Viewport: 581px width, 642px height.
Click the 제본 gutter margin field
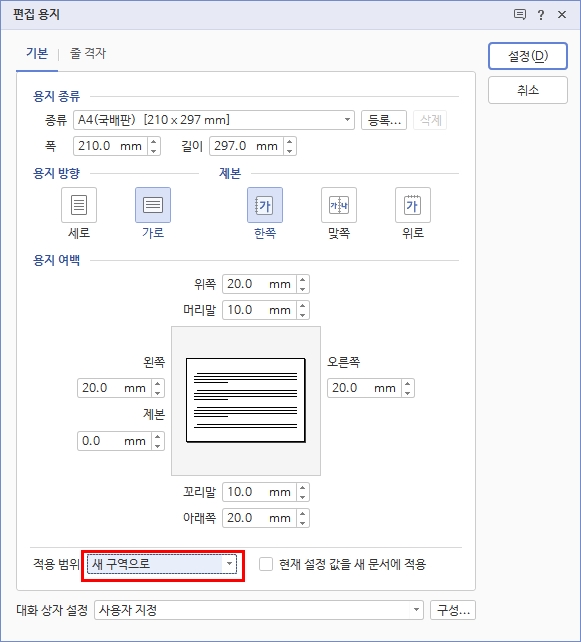point(115,441)
